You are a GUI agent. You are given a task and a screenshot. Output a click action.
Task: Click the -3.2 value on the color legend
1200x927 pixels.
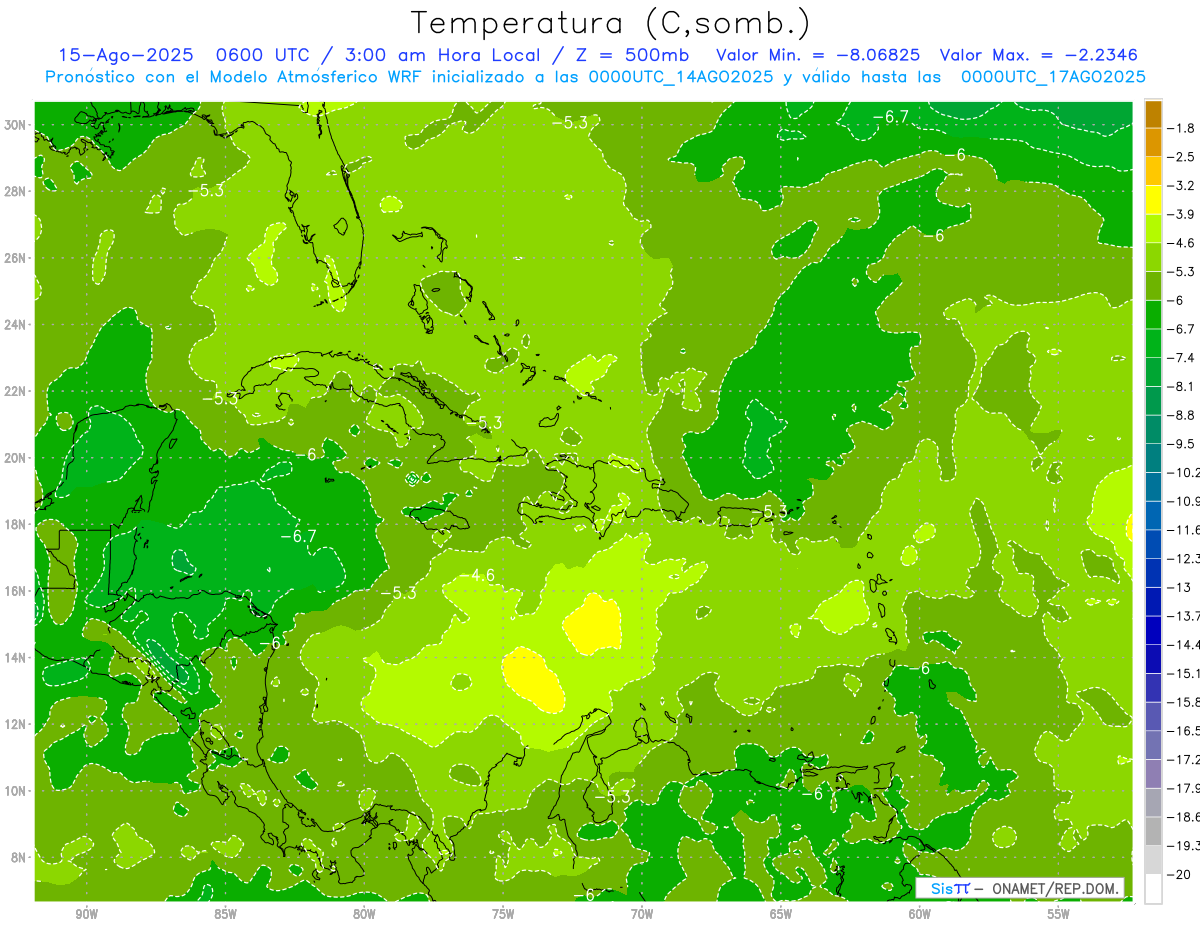click(1182, 186)
